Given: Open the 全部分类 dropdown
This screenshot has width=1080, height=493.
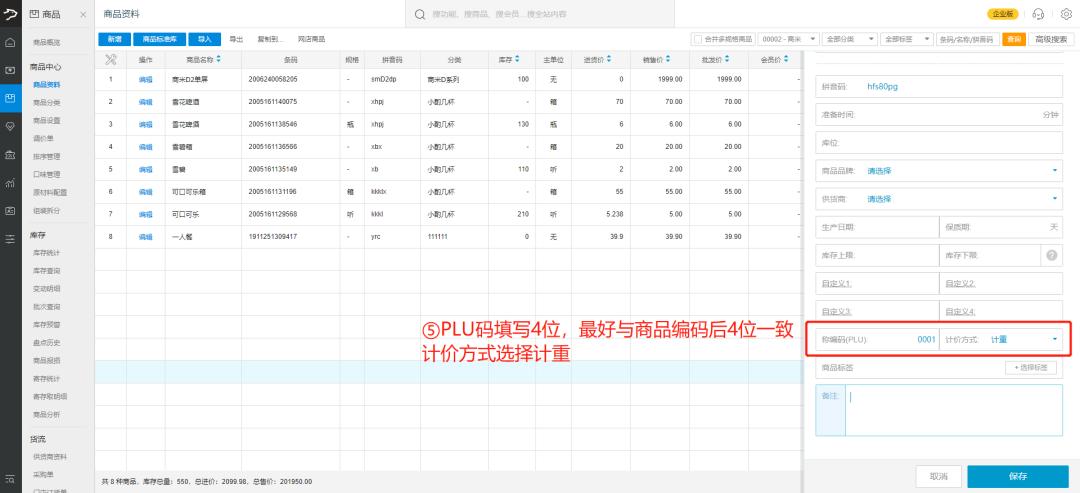Looking at the screenshot, I should (850, 39).
